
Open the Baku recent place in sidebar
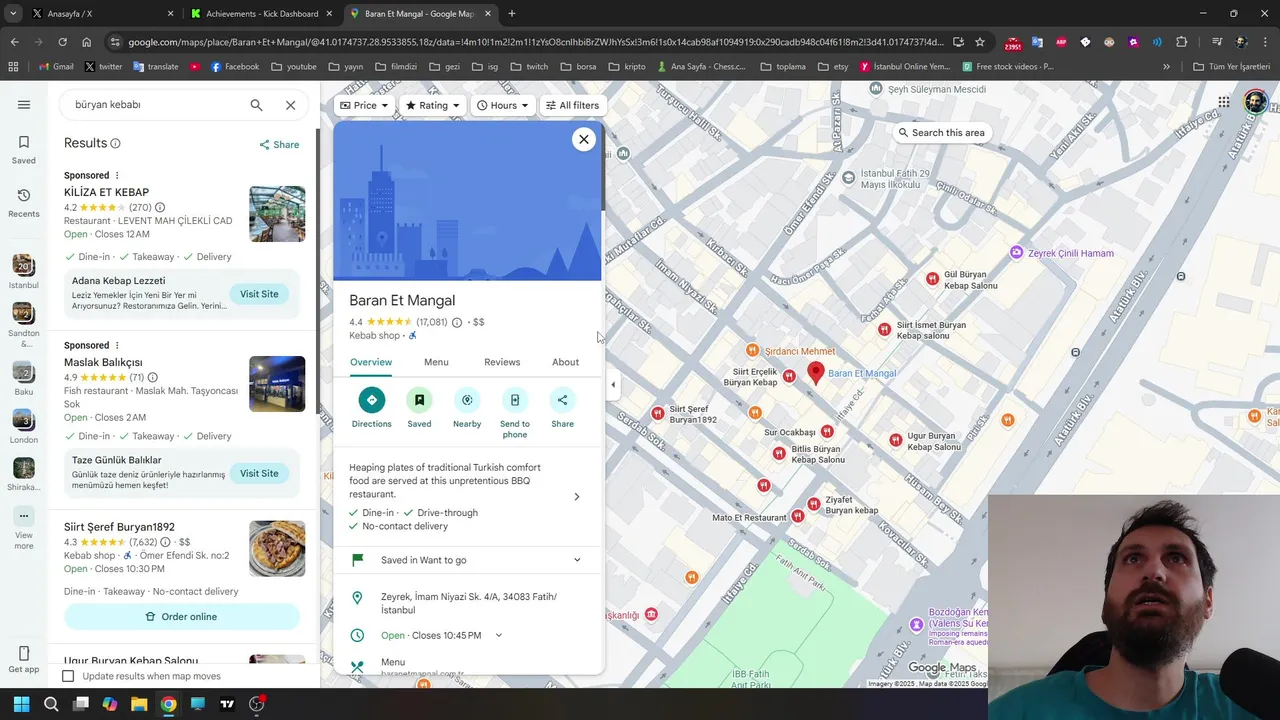click(24, 380)
